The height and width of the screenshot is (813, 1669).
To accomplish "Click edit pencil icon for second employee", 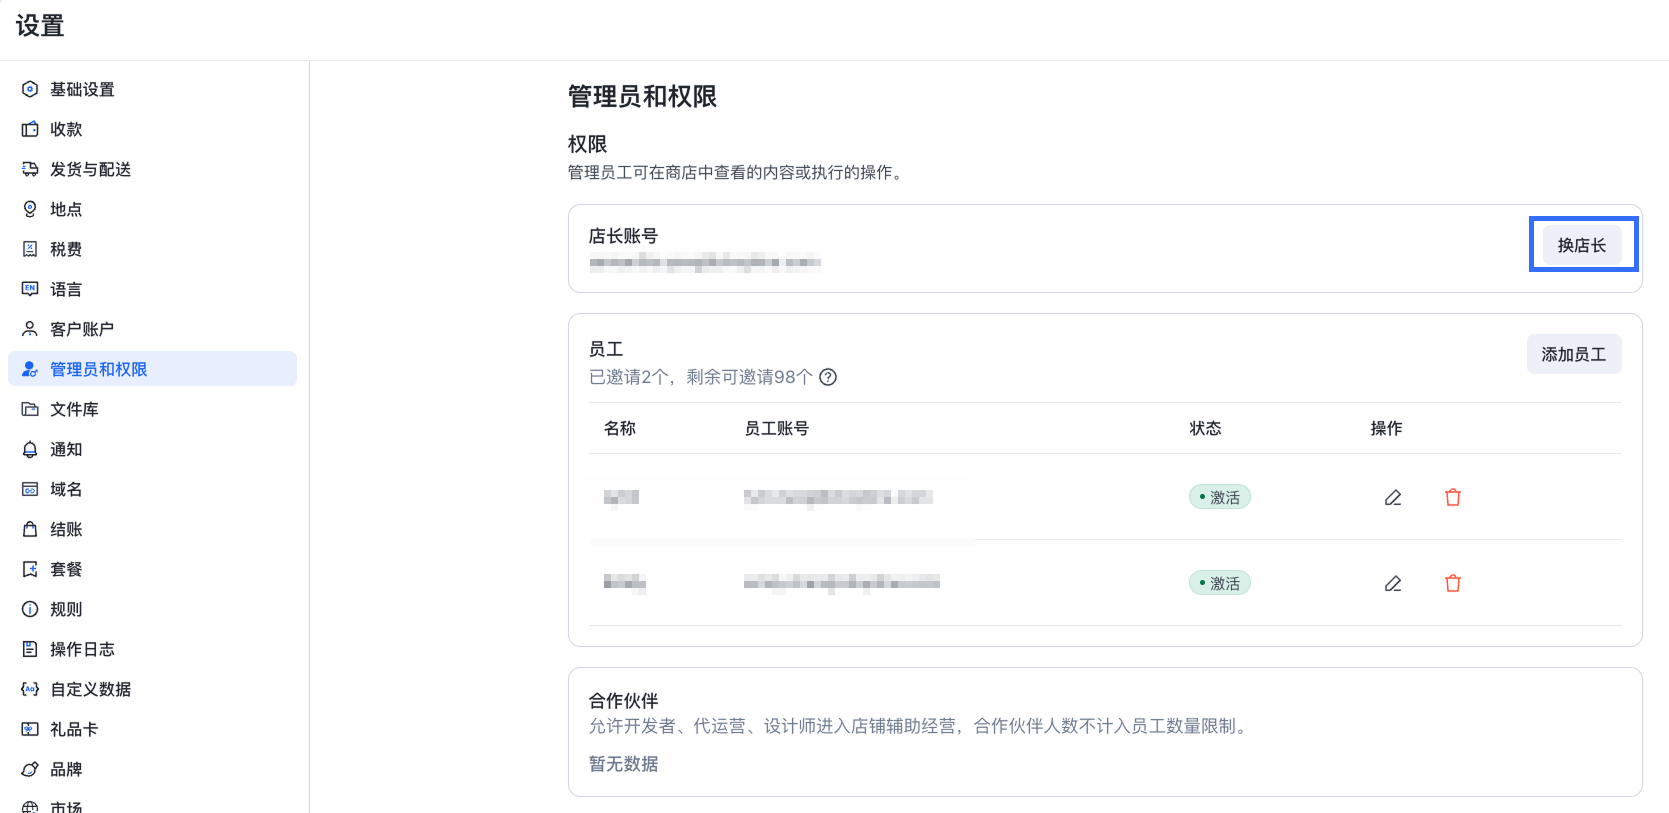I will [1392, 583].
